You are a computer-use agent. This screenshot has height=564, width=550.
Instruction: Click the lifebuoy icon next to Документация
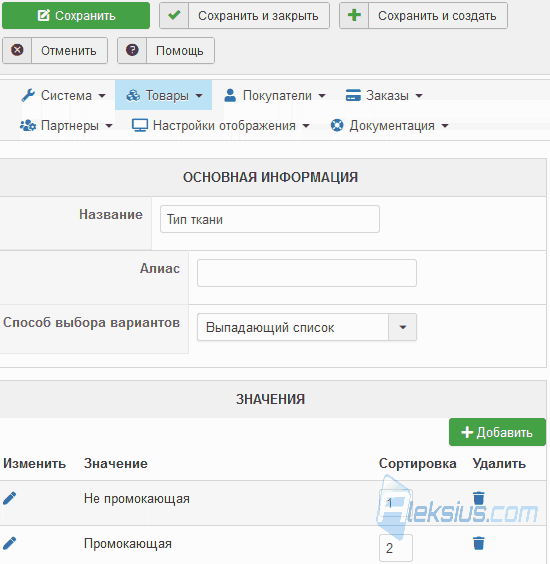pos(337,125)
